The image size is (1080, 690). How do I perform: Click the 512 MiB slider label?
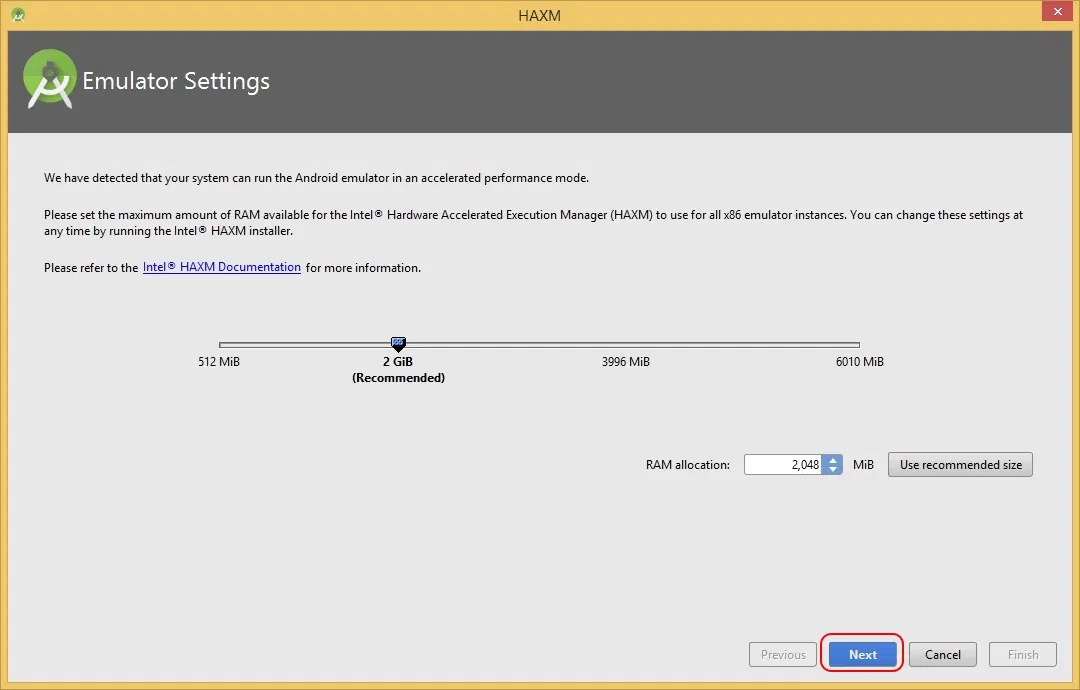coord(219,362)
